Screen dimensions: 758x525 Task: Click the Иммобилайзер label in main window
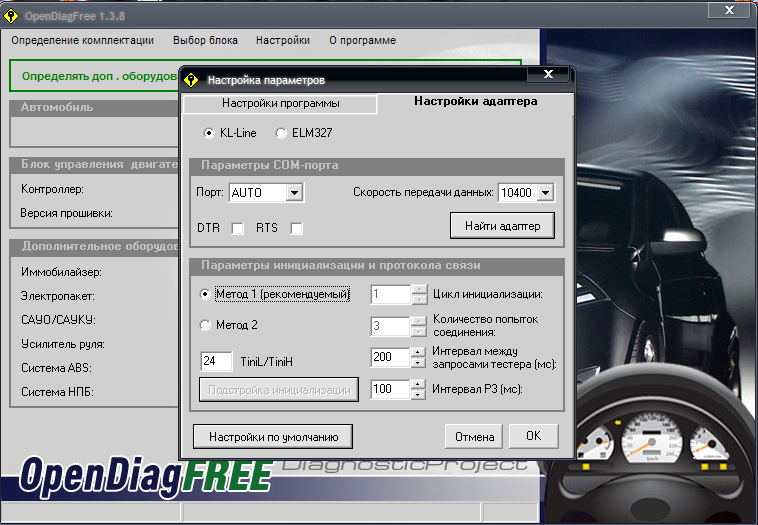[61, 272]
